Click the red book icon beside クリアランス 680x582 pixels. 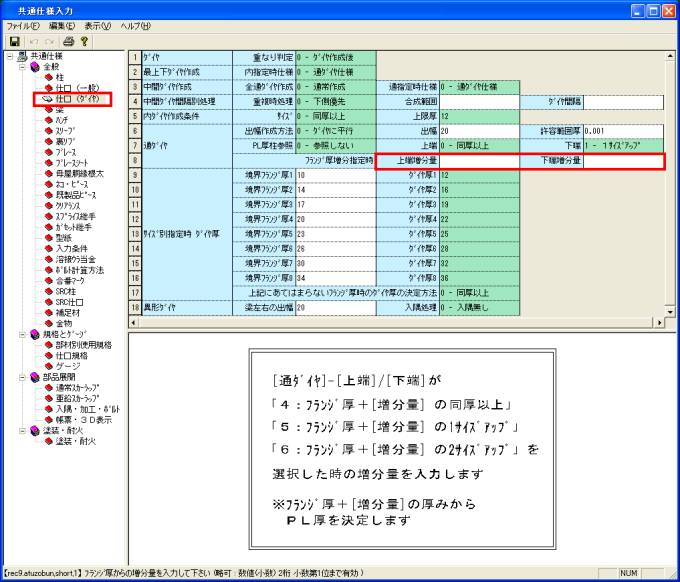(49, 206)
